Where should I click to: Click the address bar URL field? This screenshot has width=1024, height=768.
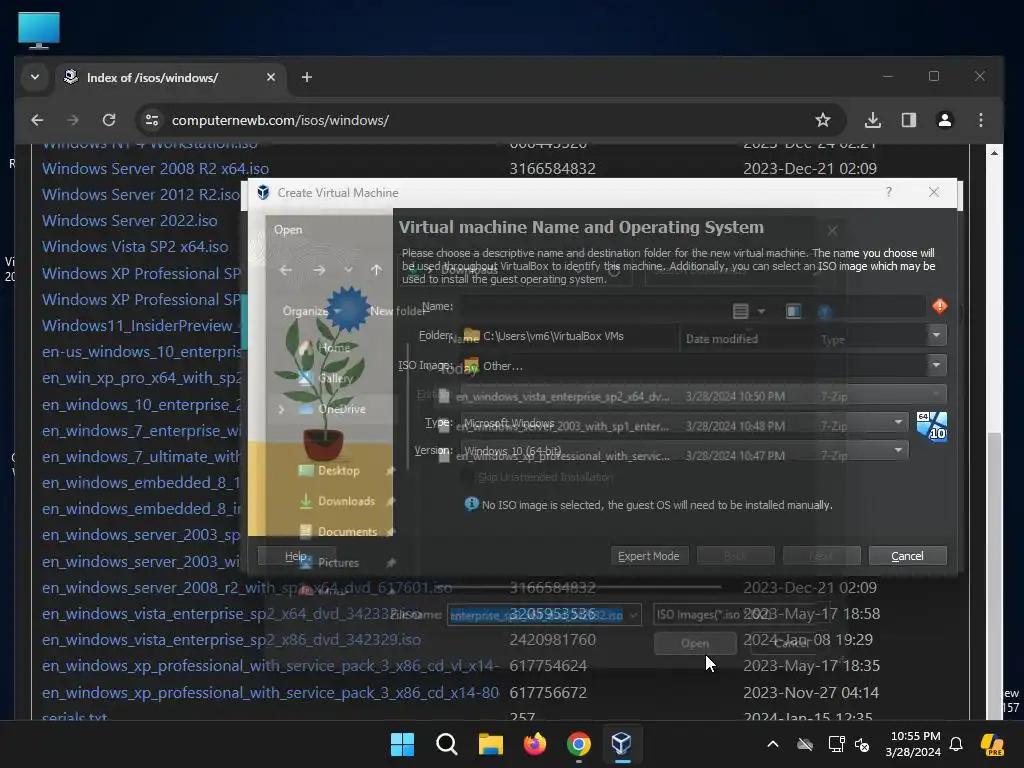tap(483, 120)
